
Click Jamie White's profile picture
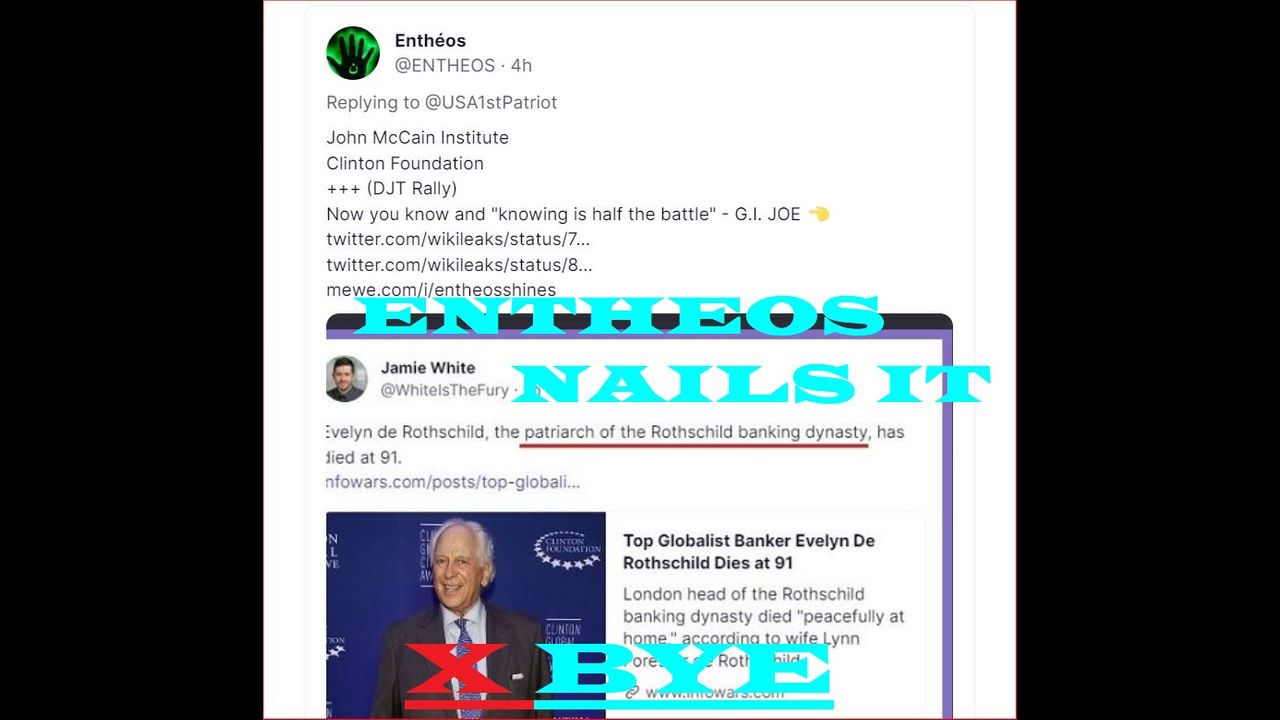point(346,379)
